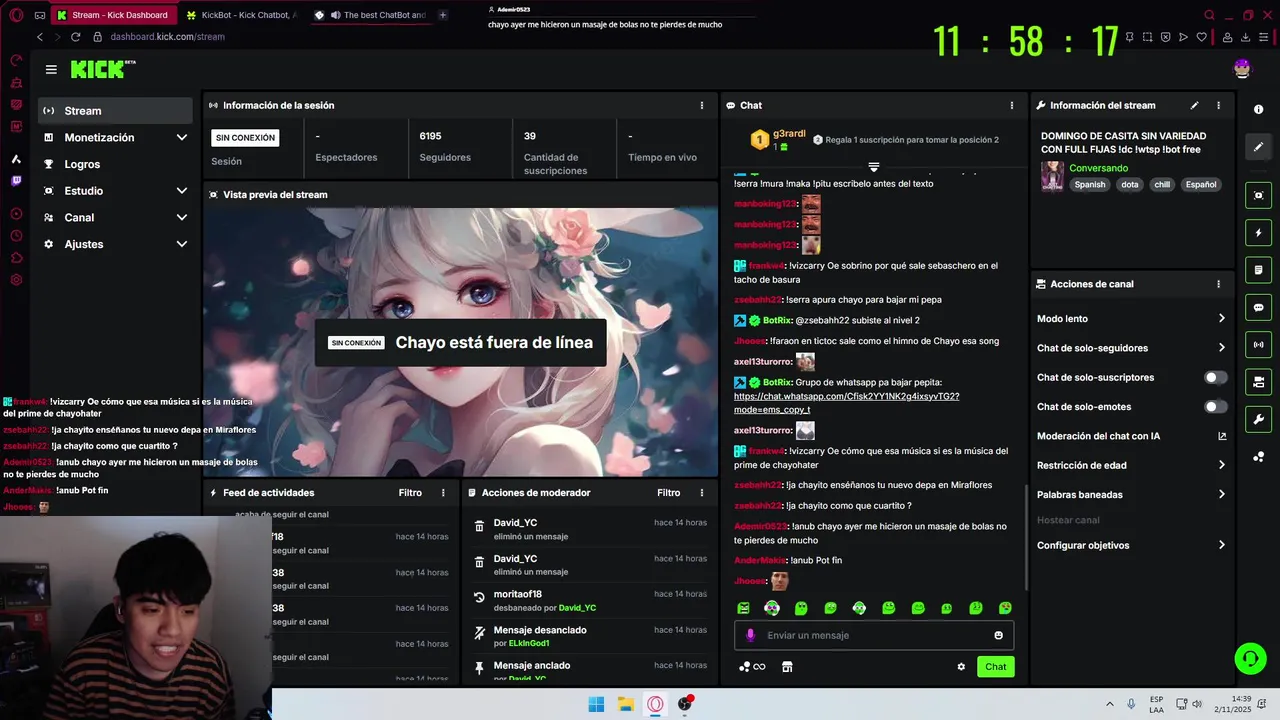Open Palabras baneadas options
1280x720 pixels.
pos(1131,495)
